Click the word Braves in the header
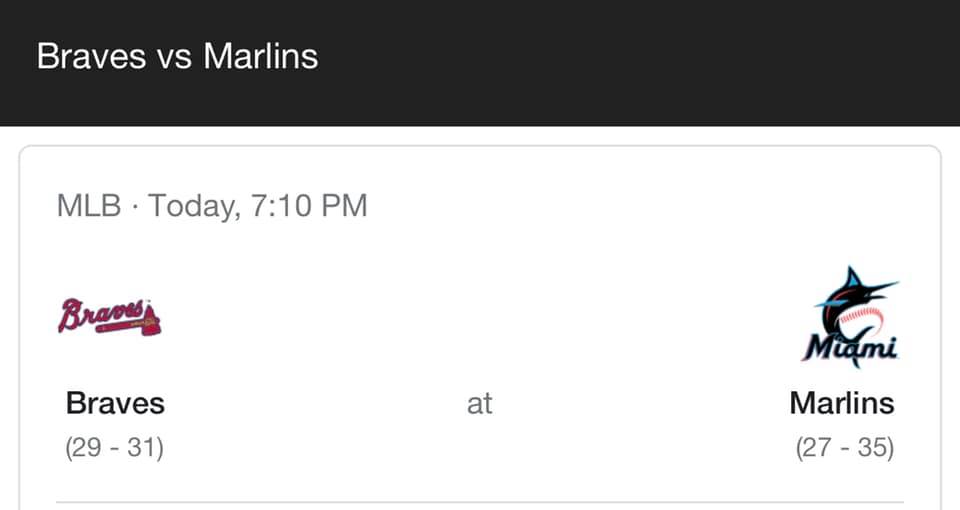This screenshot has height=510, width=960. click(91, 56)
